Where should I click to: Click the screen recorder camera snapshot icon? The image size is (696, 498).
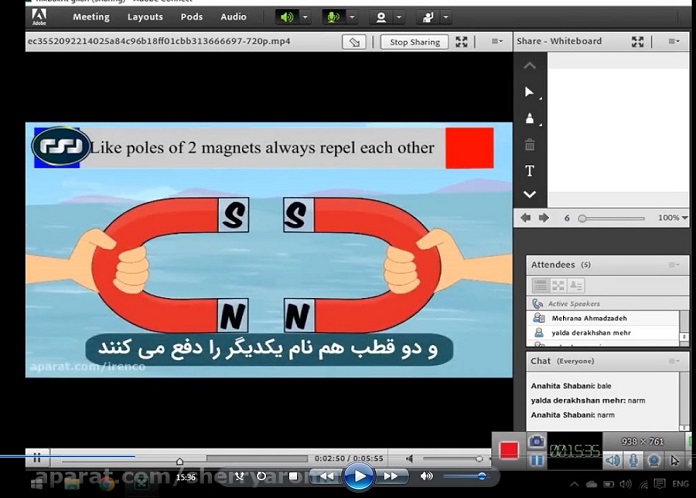(536, 441)
